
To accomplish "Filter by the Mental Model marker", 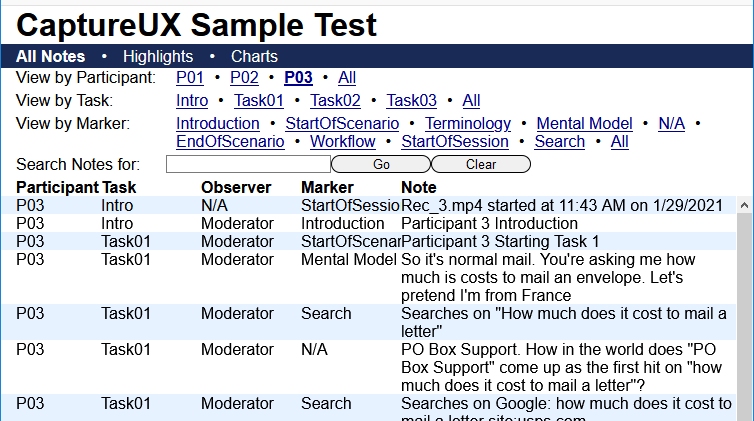I will [584, 124].
